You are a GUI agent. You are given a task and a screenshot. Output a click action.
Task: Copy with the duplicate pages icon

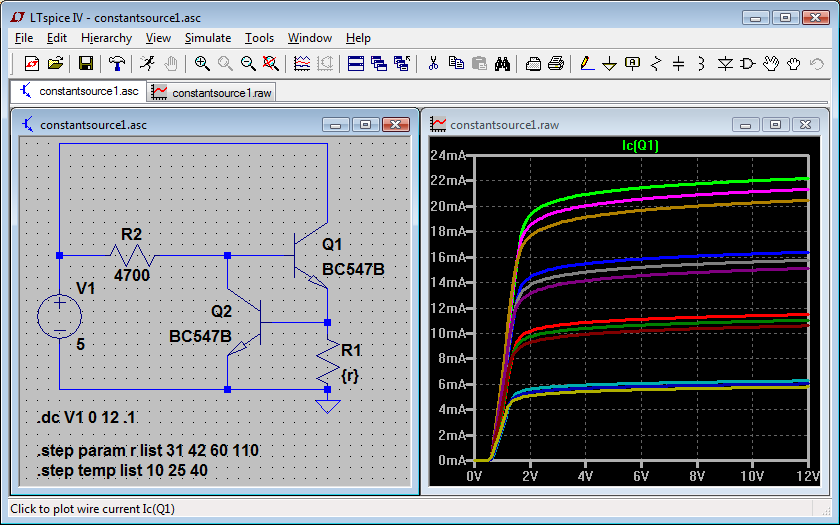point(456,64)
